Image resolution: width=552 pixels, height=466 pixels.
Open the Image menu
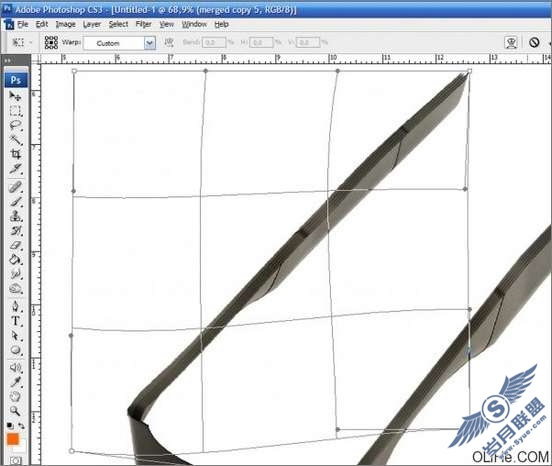click(x=65, y=24)
